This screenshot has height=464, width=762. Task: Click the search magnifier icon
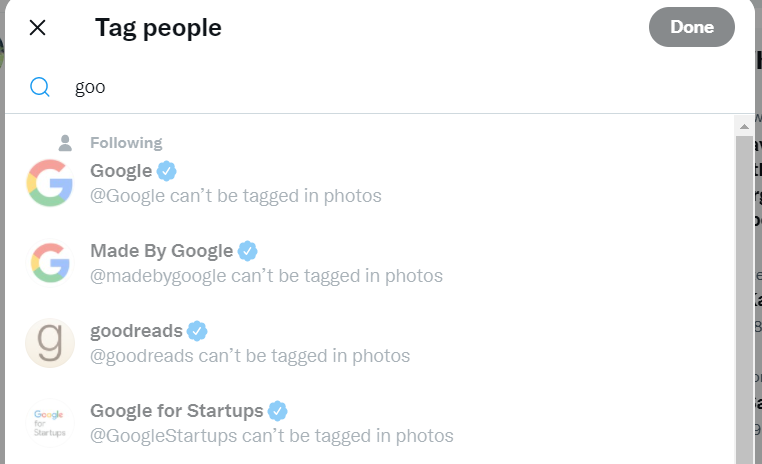tap(40, 87)
